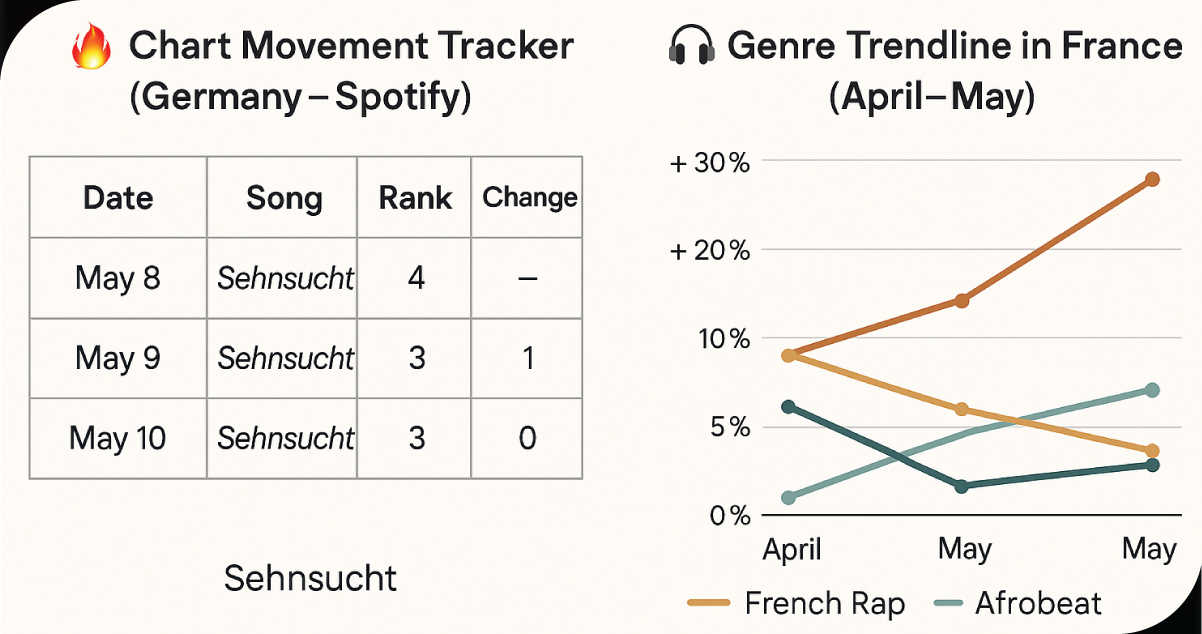The width and height of the screenshot is (1202, 634).
Task: Click the Change column header
Action: click(x=529, y=197)
